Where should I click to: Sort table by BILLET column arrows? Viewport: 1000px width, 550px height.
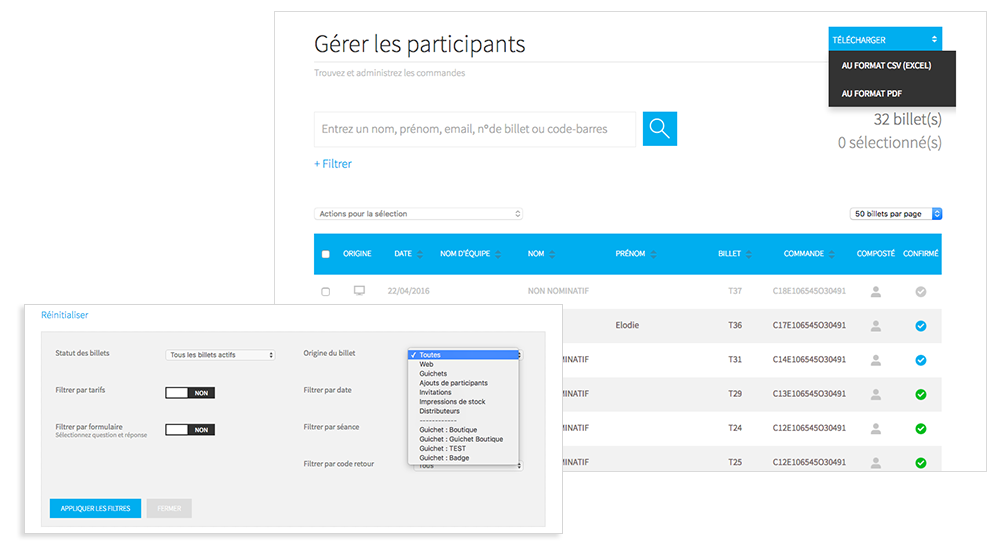[x=749, y=254]
